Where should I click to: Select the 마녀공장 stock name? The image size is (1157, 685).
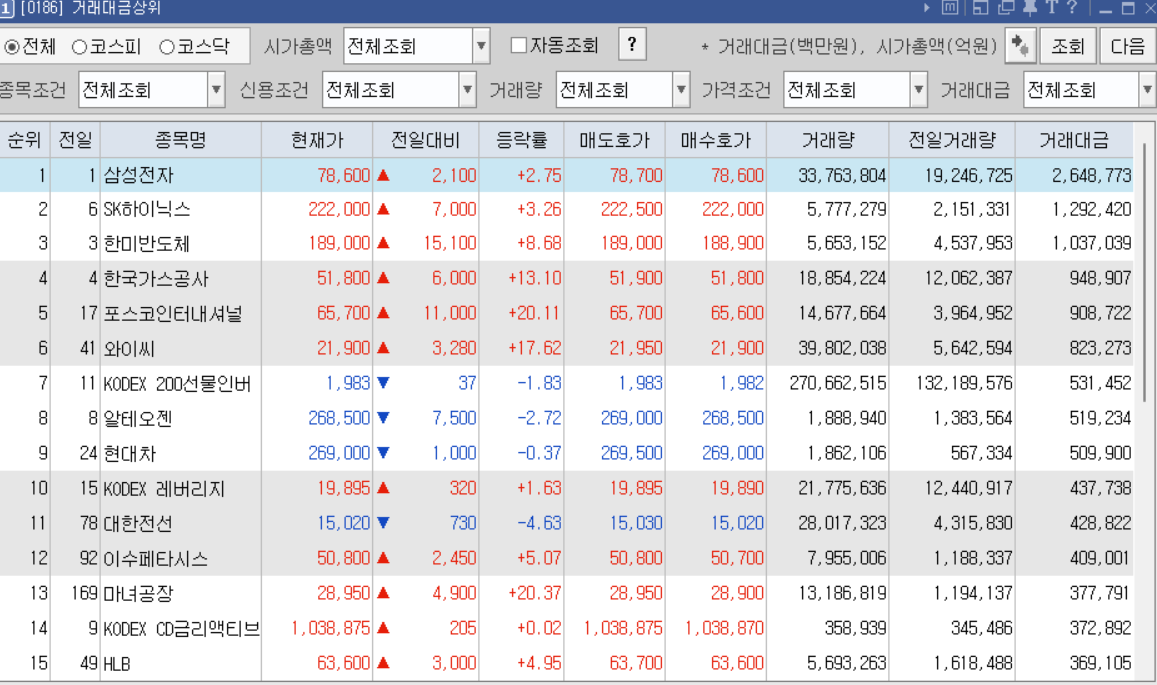tap(138, 593)
